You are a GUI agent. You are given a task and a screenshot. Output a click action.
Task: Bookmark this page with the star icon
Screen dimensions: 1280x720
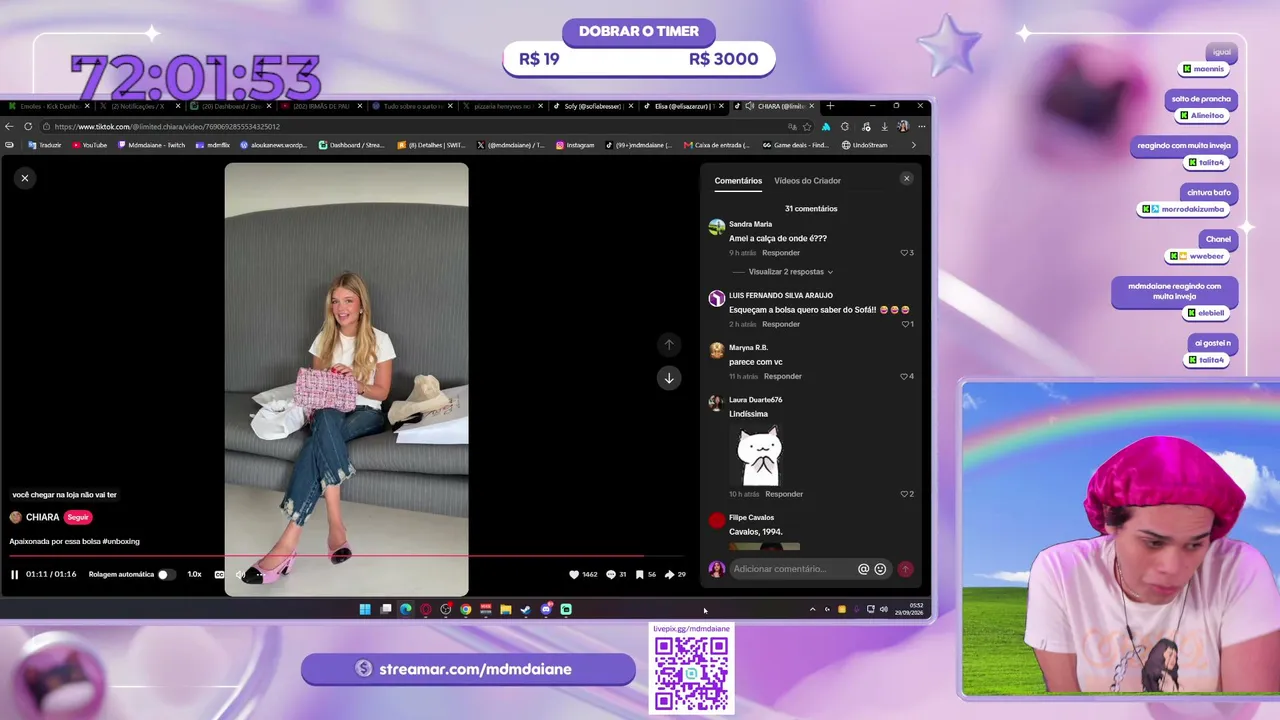coord(807,127)
